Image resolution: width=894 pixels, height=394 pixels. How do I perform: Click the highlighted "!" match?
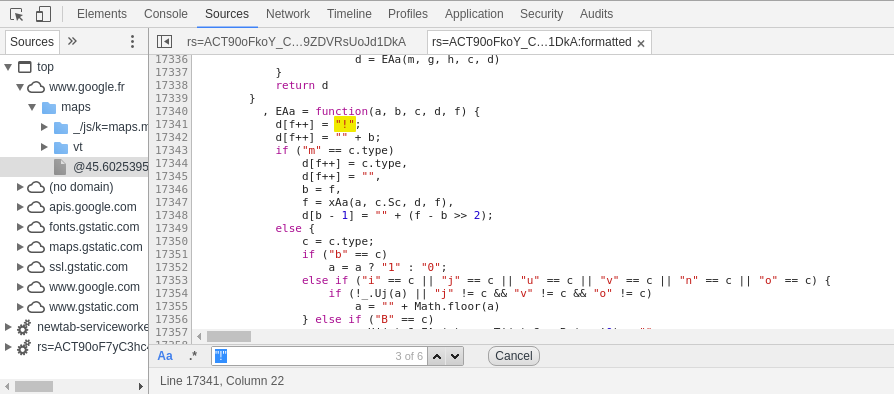pos(345,124)
